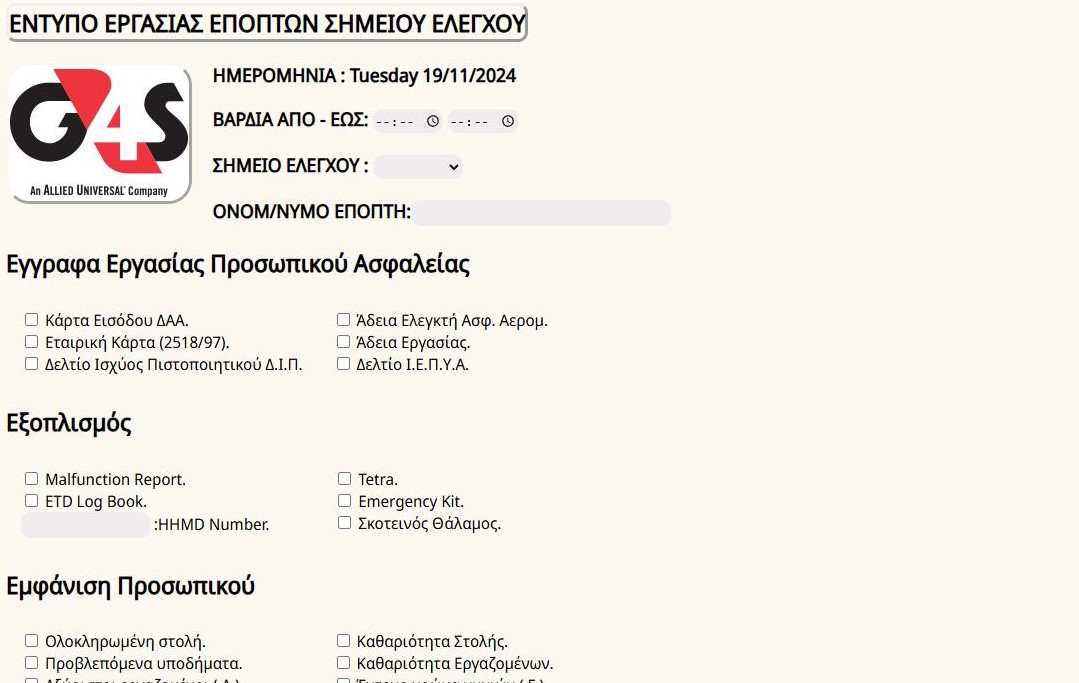The height and width of the screenshot is (683, 1079).
Task: Check the Emergency Kit option
Action: [x=345, y=500]
